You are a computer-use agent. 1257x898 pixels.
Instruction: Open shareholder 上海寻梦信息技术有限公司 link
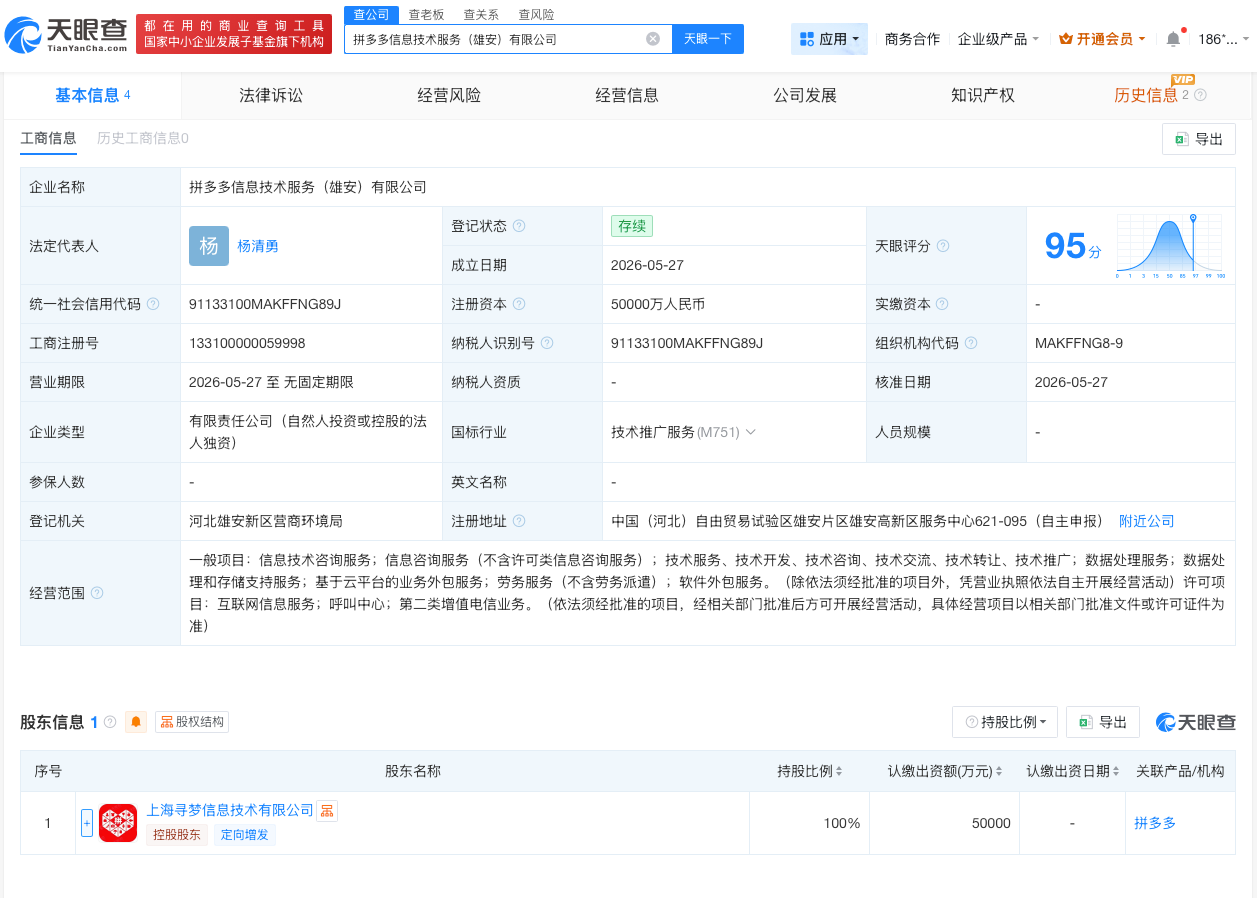click(230, 810)
